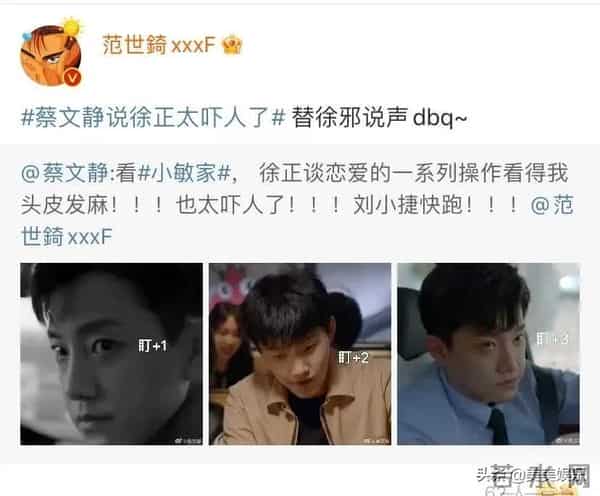Screen dimensions: 600x496
Task: View the 盯+3 blue shirt image
Action: [489, 354]
